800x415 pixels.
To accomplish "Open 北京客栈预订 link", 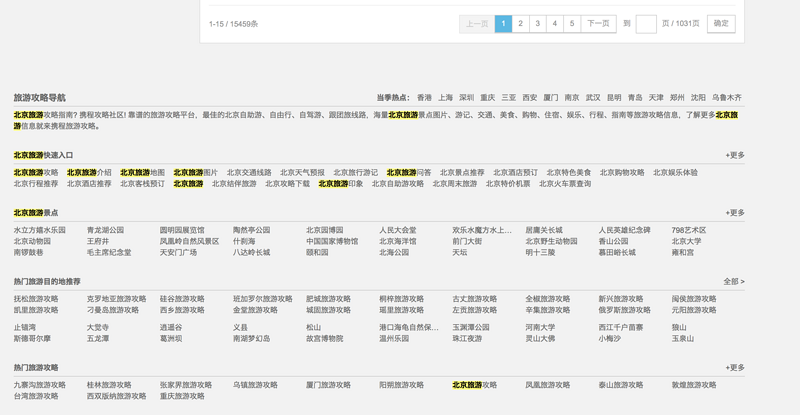I will [142, 184].
